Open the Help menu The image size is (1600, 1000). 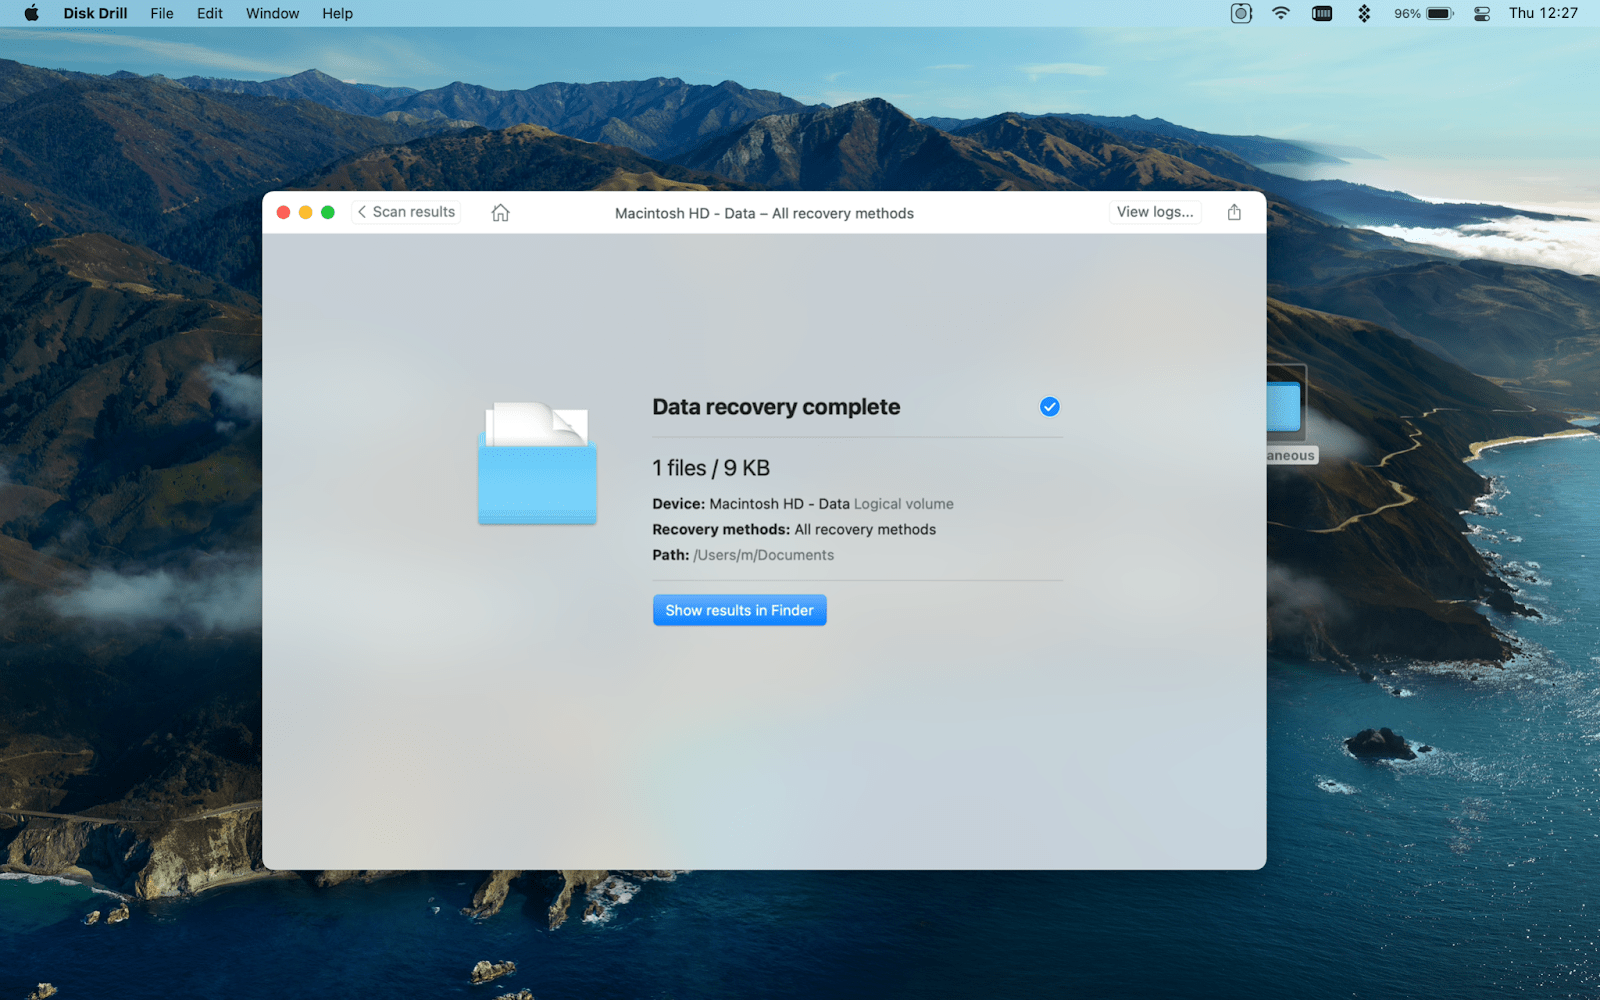(x=337, y=13)
